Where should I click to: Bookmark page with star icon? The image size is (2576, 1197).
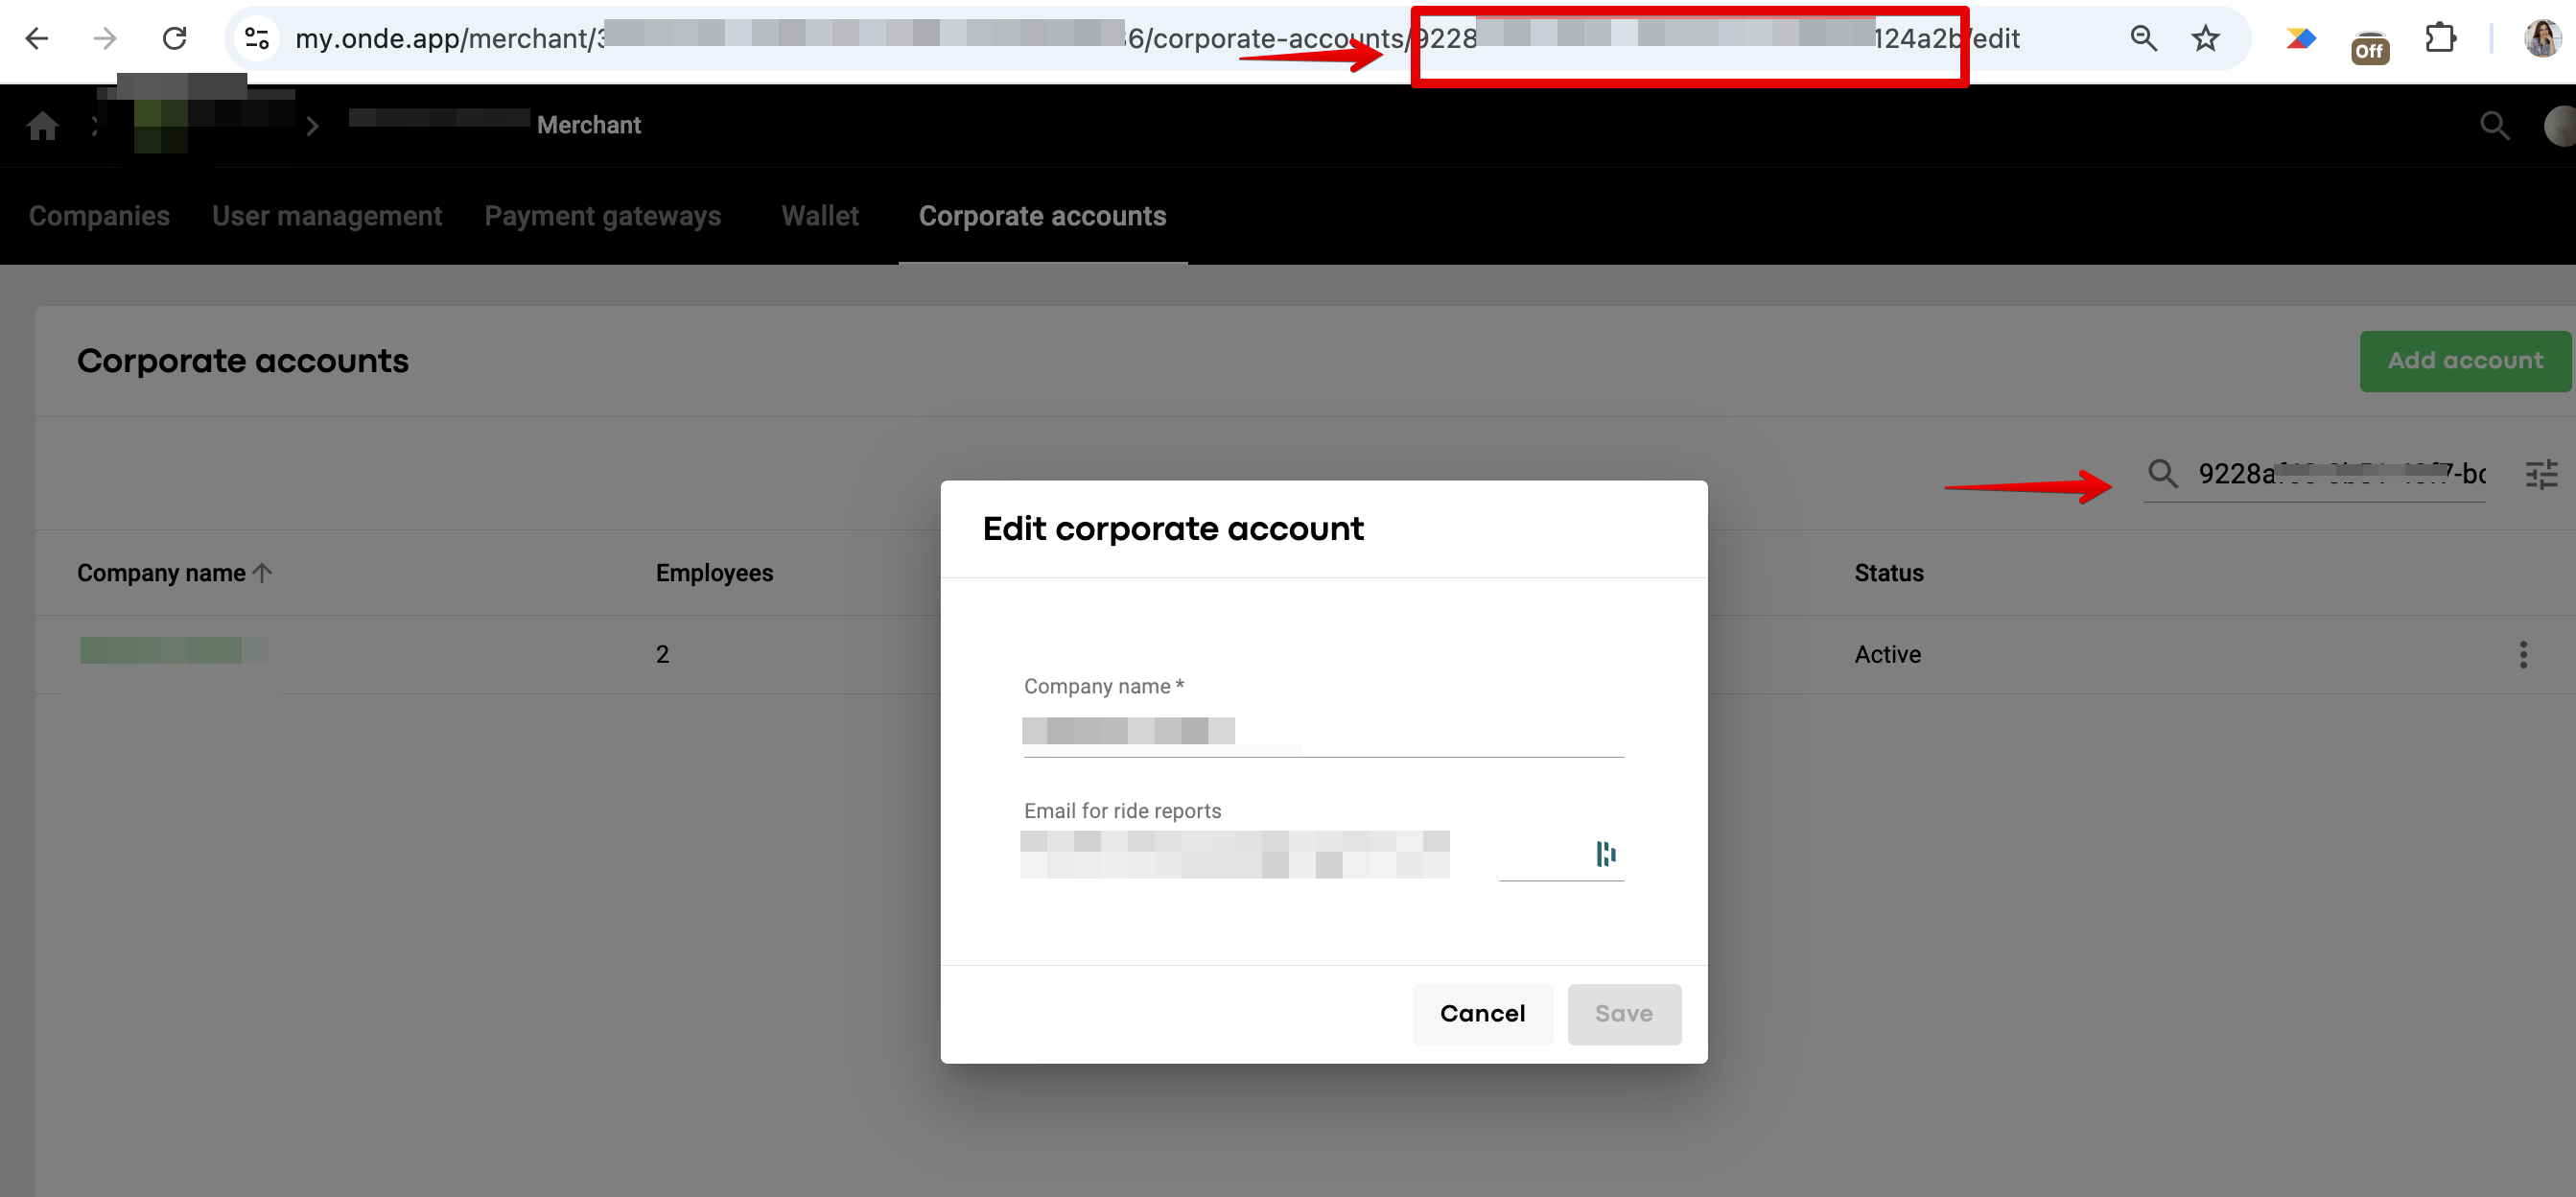[2205, 39]
